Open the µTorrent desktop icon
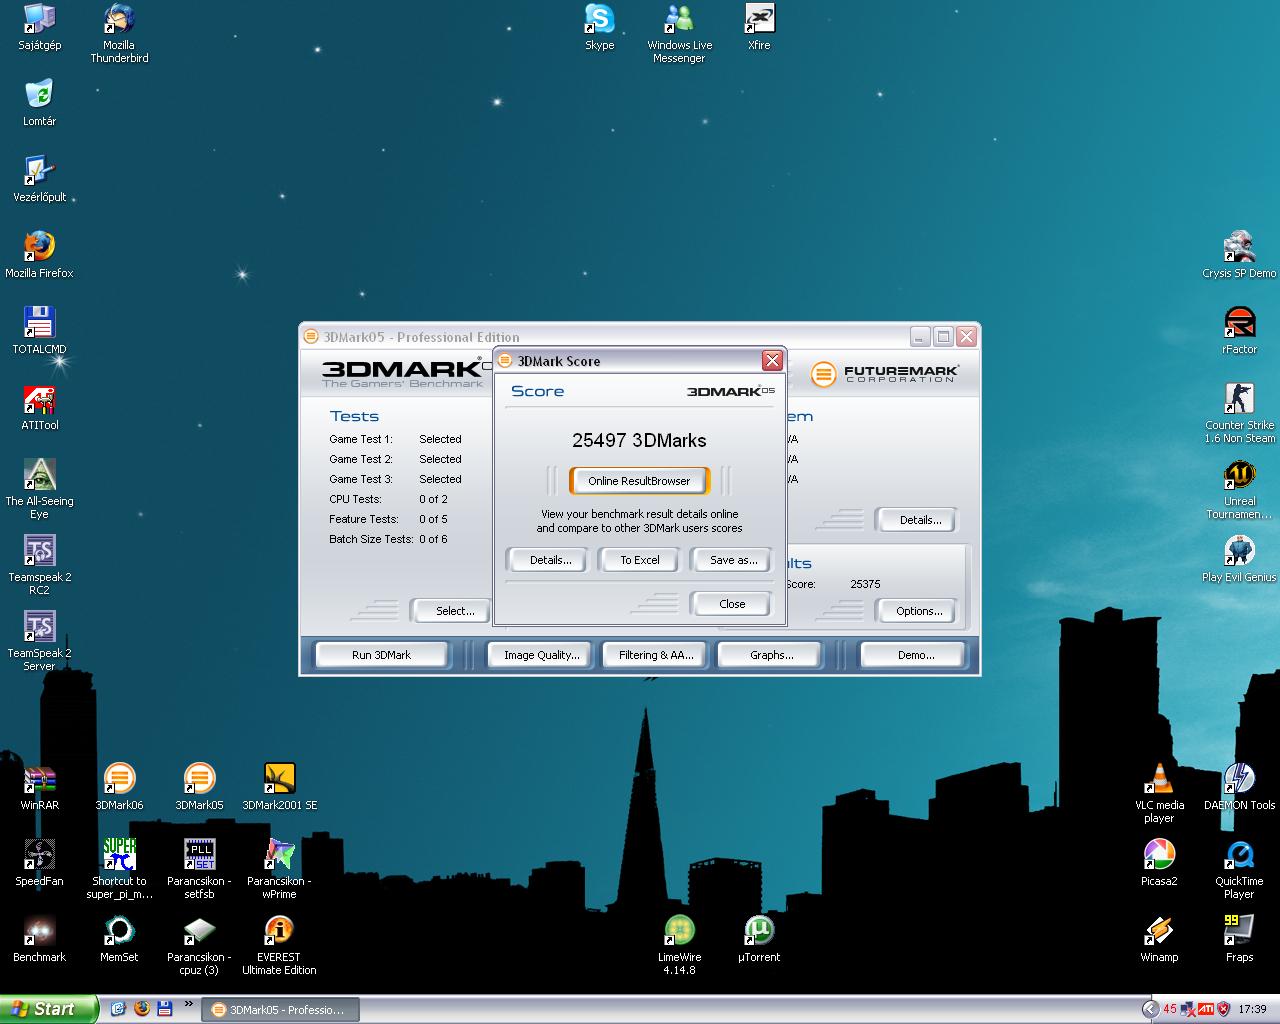The width and height of the screenshot is (1280, 1024). click(759, 940)
